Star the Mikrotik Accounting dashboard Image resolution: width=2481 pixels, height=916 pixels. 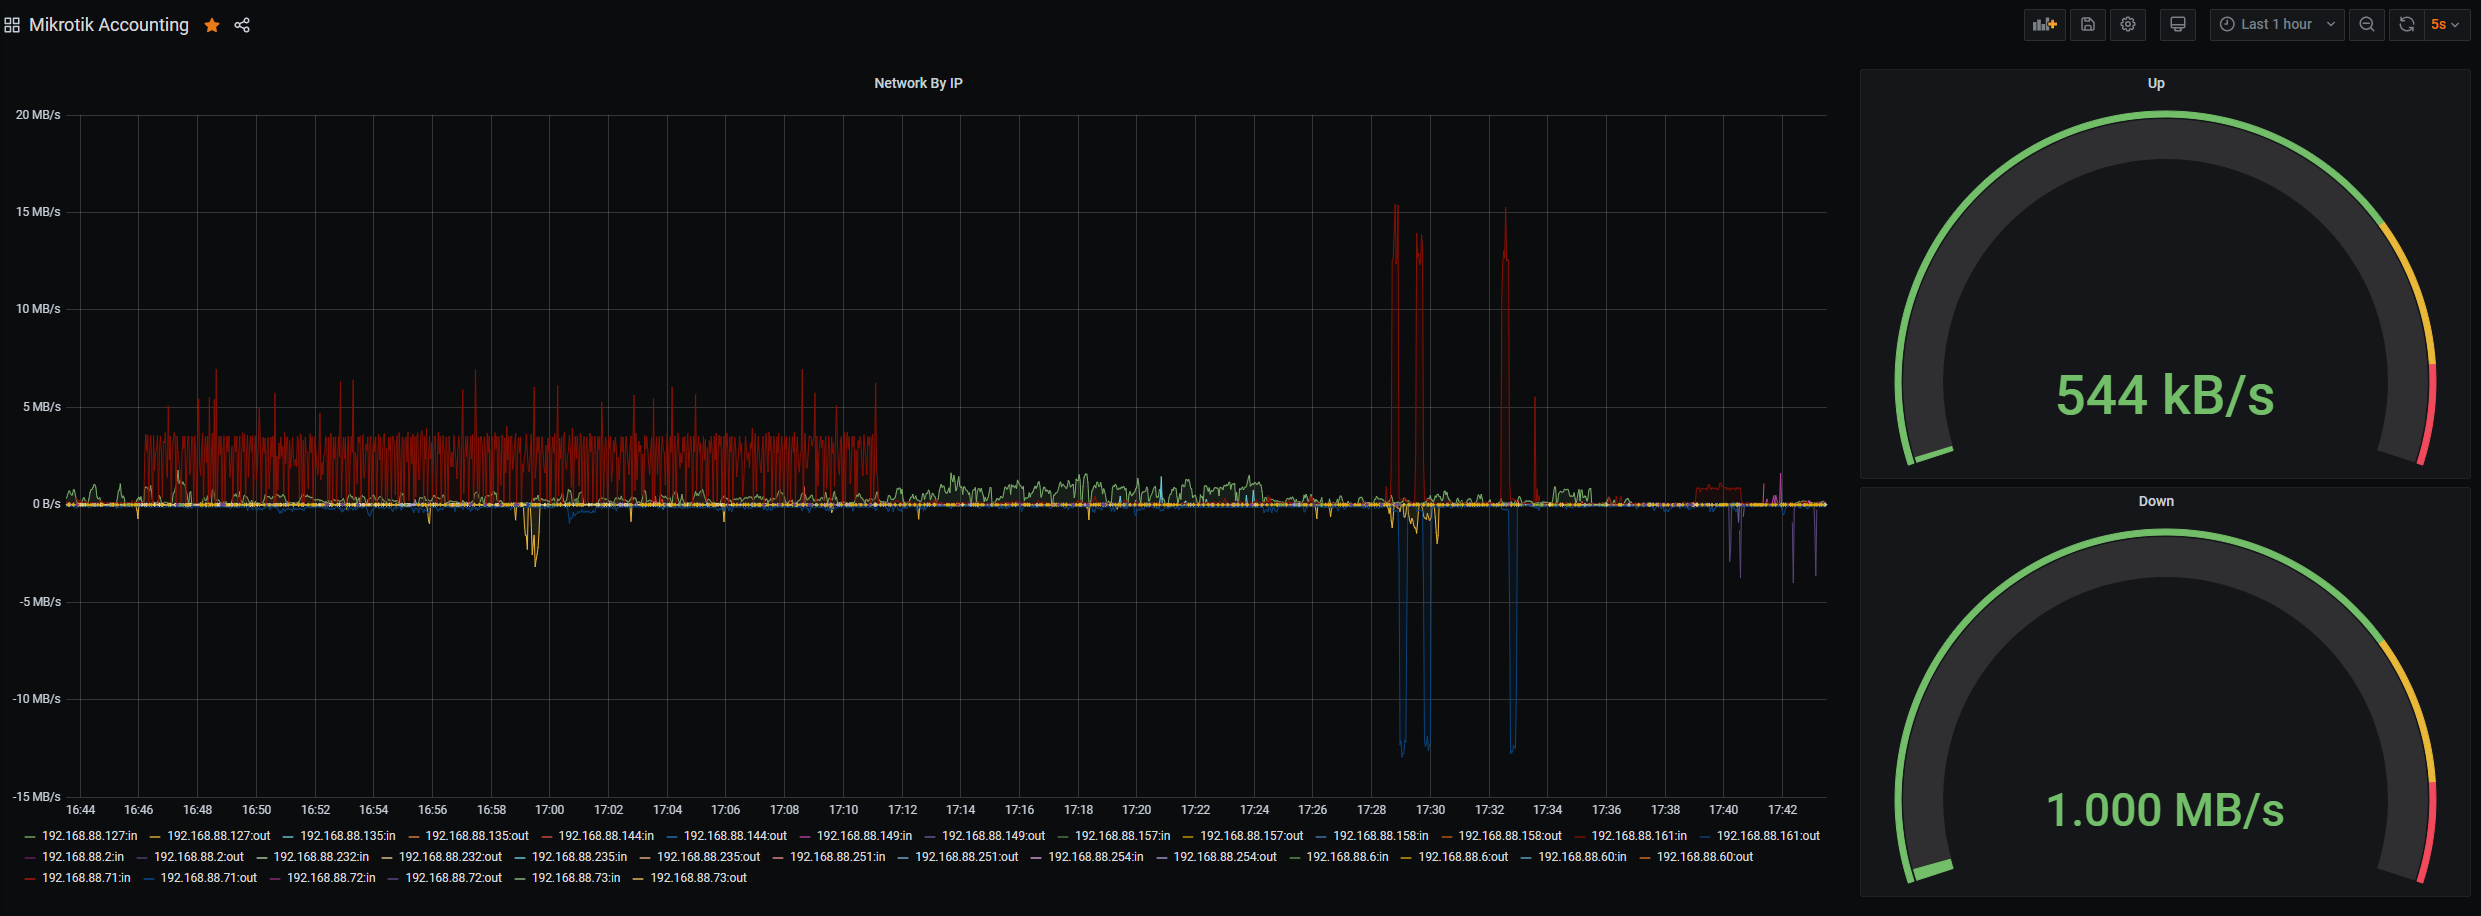(x=212, y=25)
